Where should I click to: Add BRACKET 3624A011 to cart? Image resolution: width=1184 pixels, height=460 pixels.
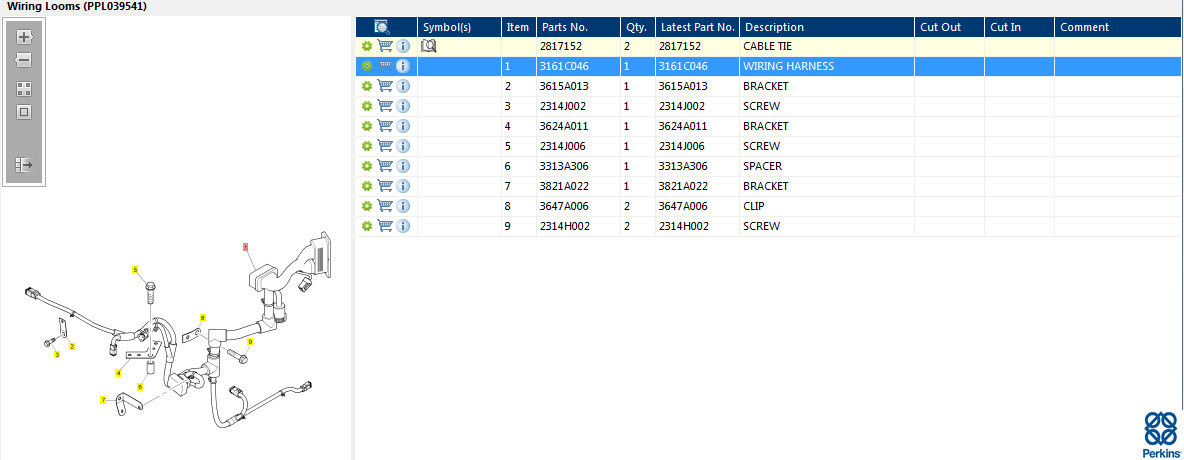click(385, 126)
